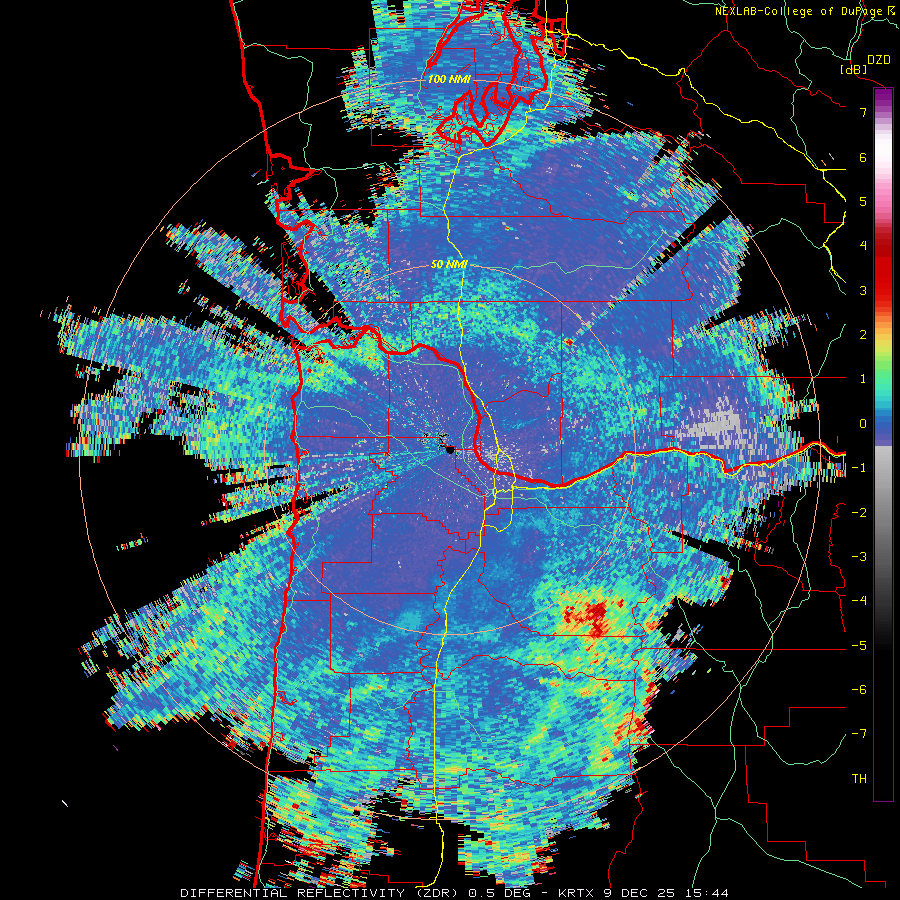Click the "TH" label on the color scale
900x900 pixels.
coord(859,779)
